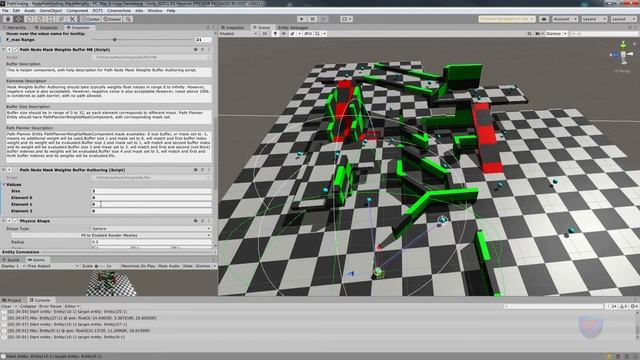Switch to the Hierarchy tab
Image resolution: width=640 pixels, height=360 pixels.
point(16,28)
